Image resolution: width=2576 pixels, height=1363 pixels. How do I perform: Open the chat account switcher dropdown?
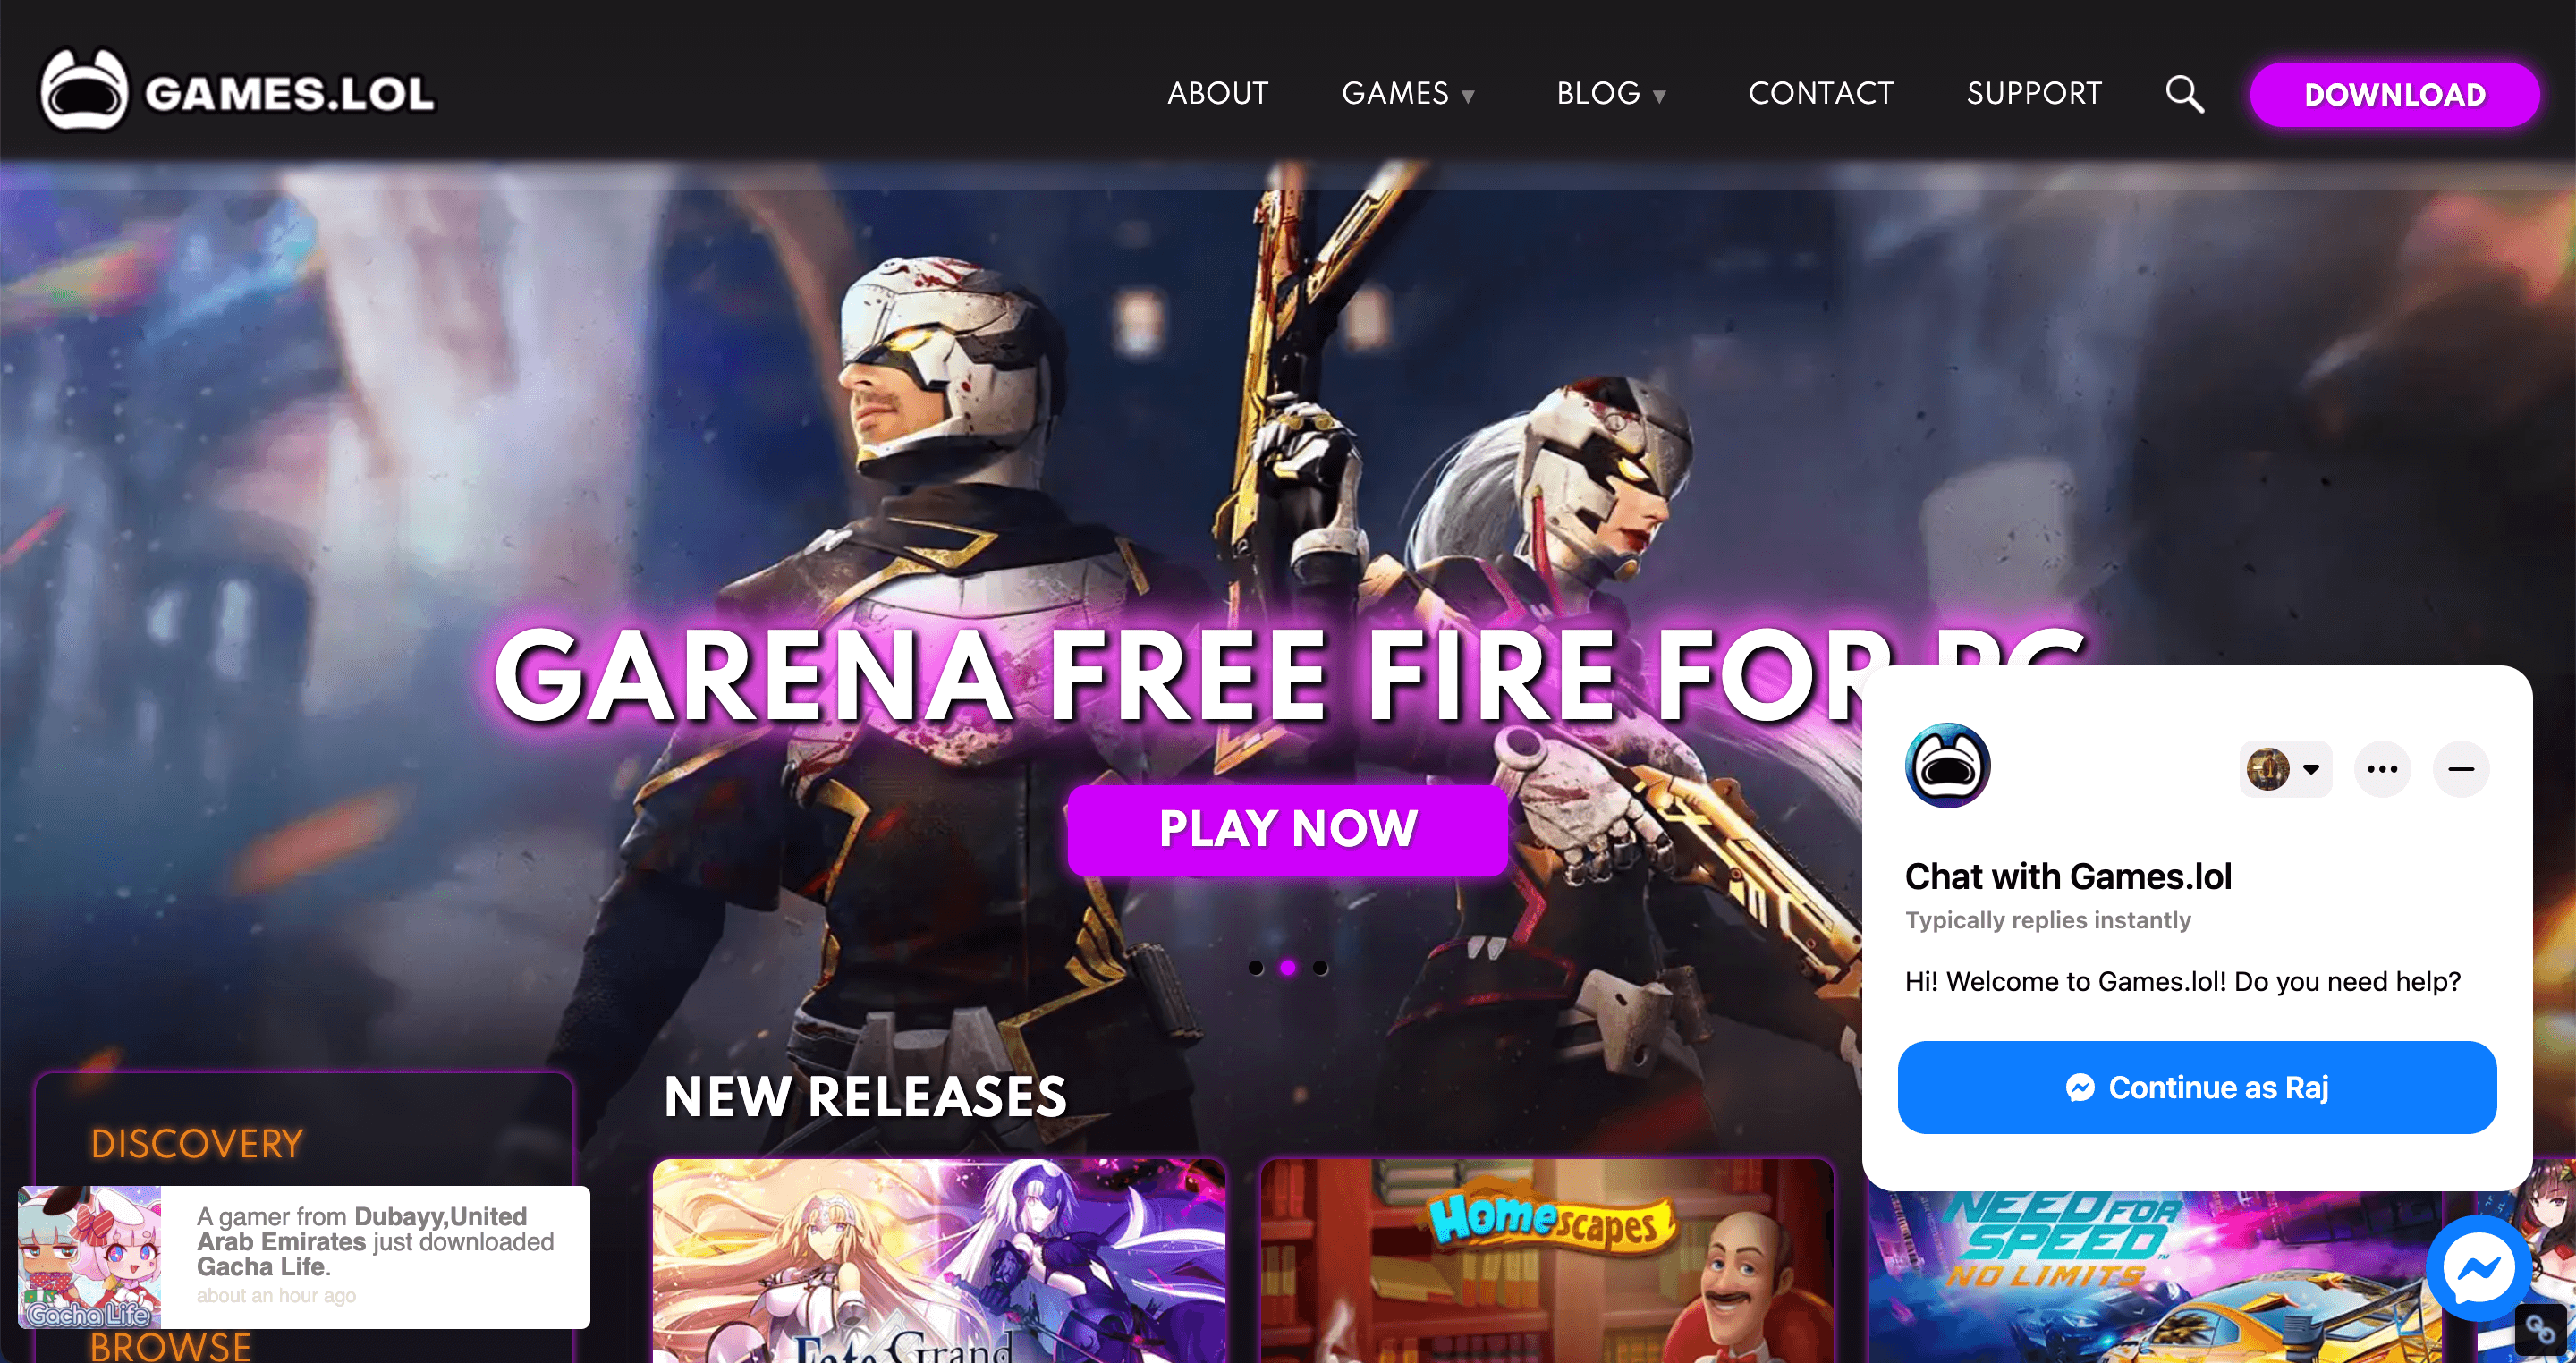(2285, 769)
